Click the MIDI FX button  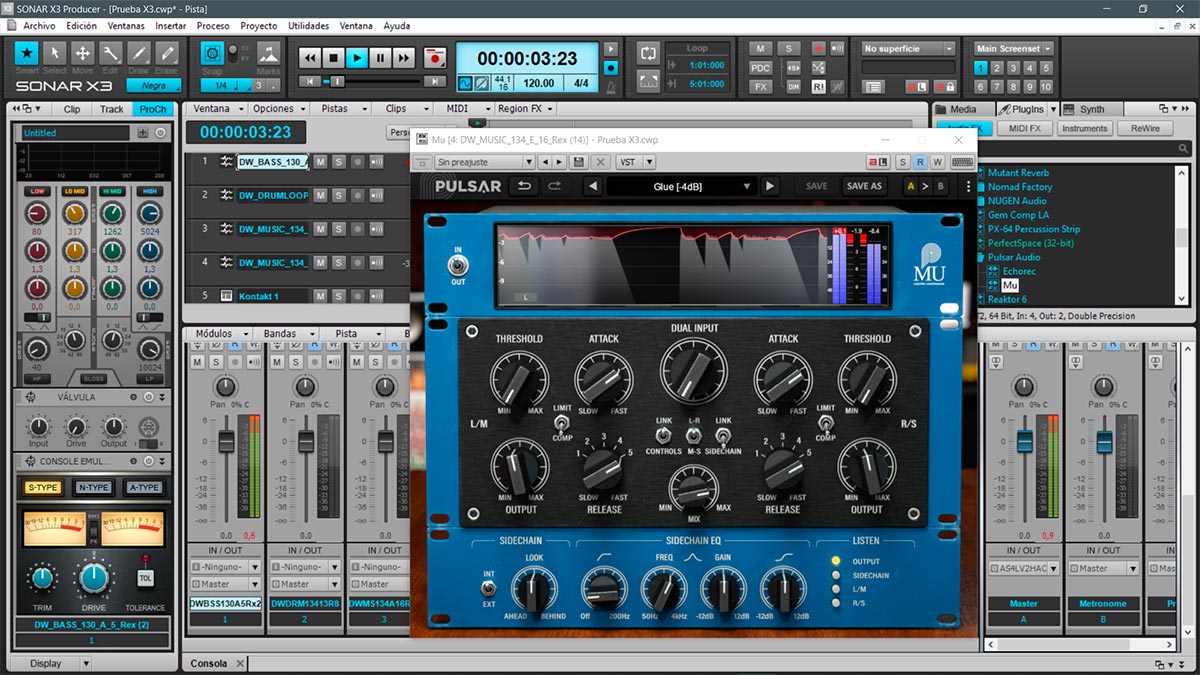tap(1025, 128)
